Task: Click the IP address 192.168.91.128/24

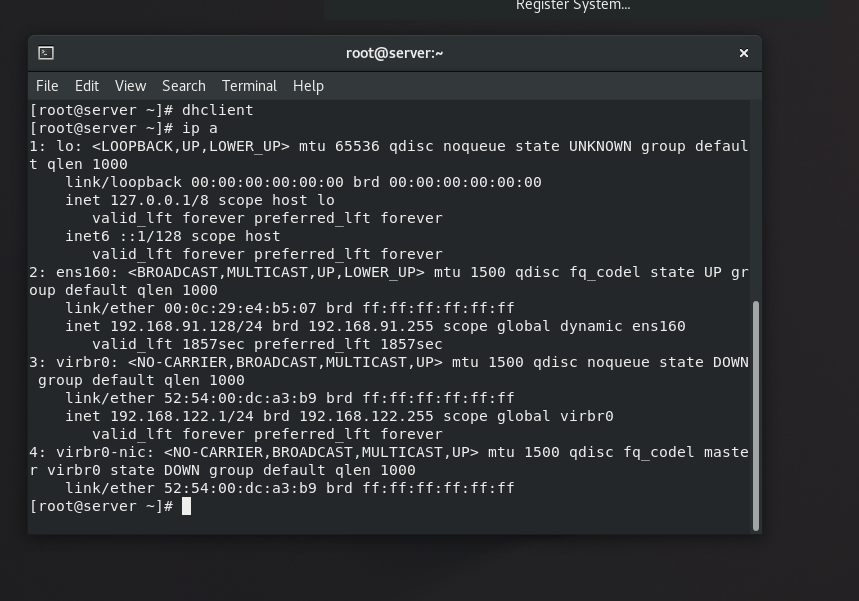Action: 186,327
